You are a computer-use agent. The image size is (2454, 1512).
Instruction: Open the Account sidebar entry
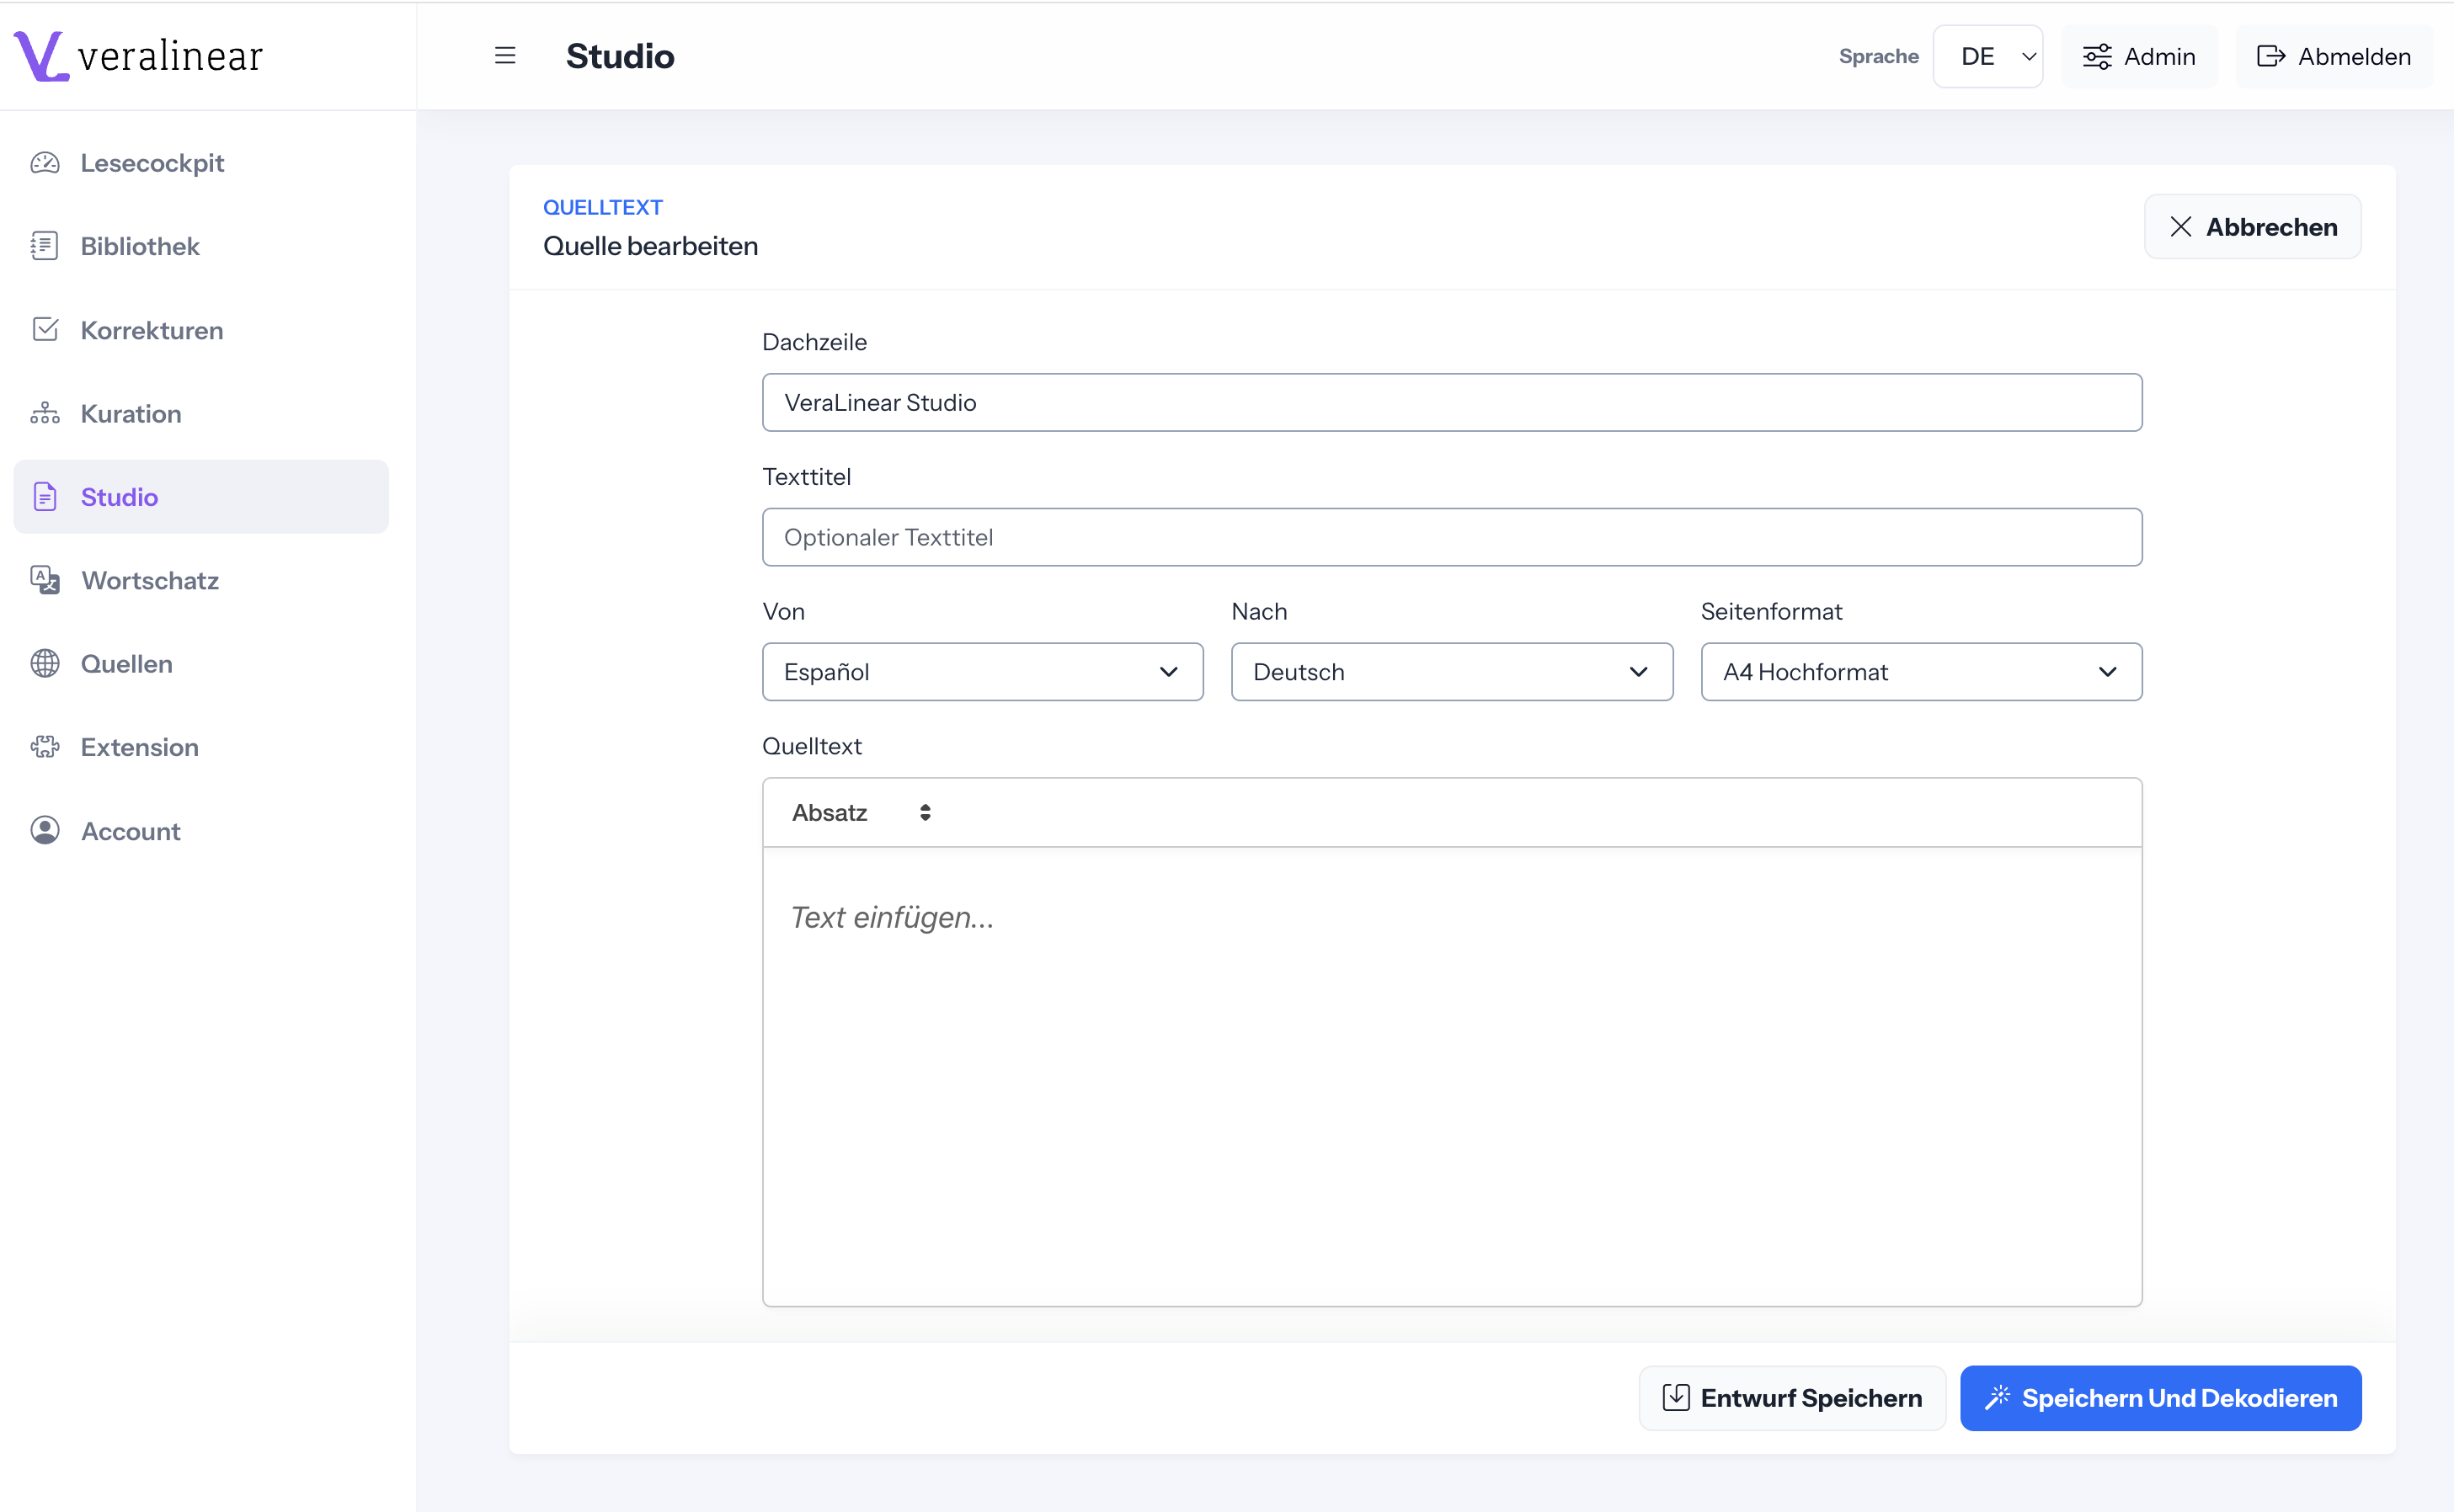[x=200, y=831]
